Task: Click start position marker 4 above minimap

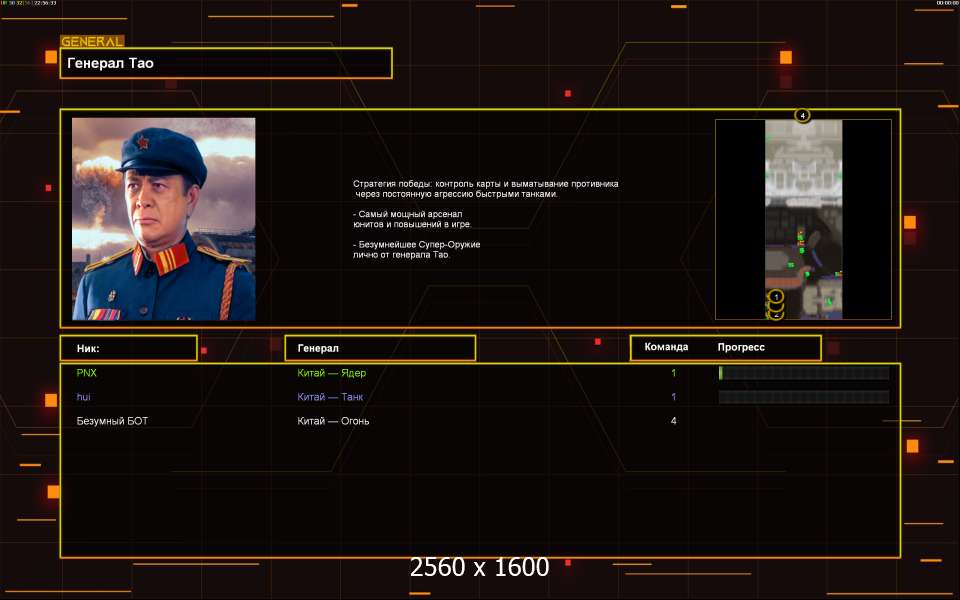Action: [x=802, y=115]
